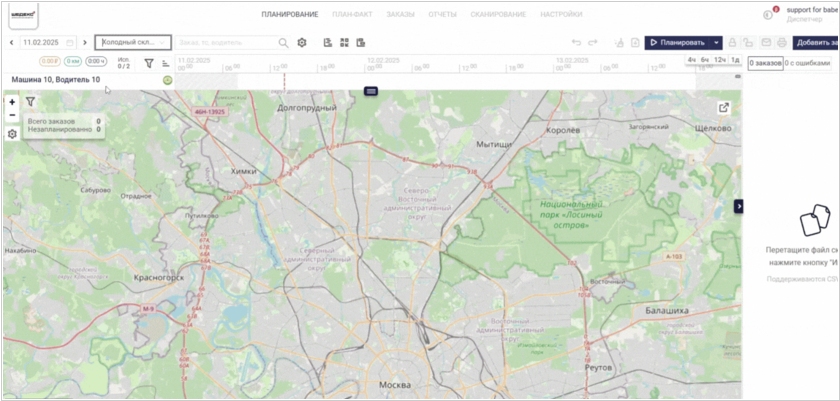This screenshot has width=840, height=401.
Task: Click the 0.00 ₽ cost badge
Action: point(50,62)
